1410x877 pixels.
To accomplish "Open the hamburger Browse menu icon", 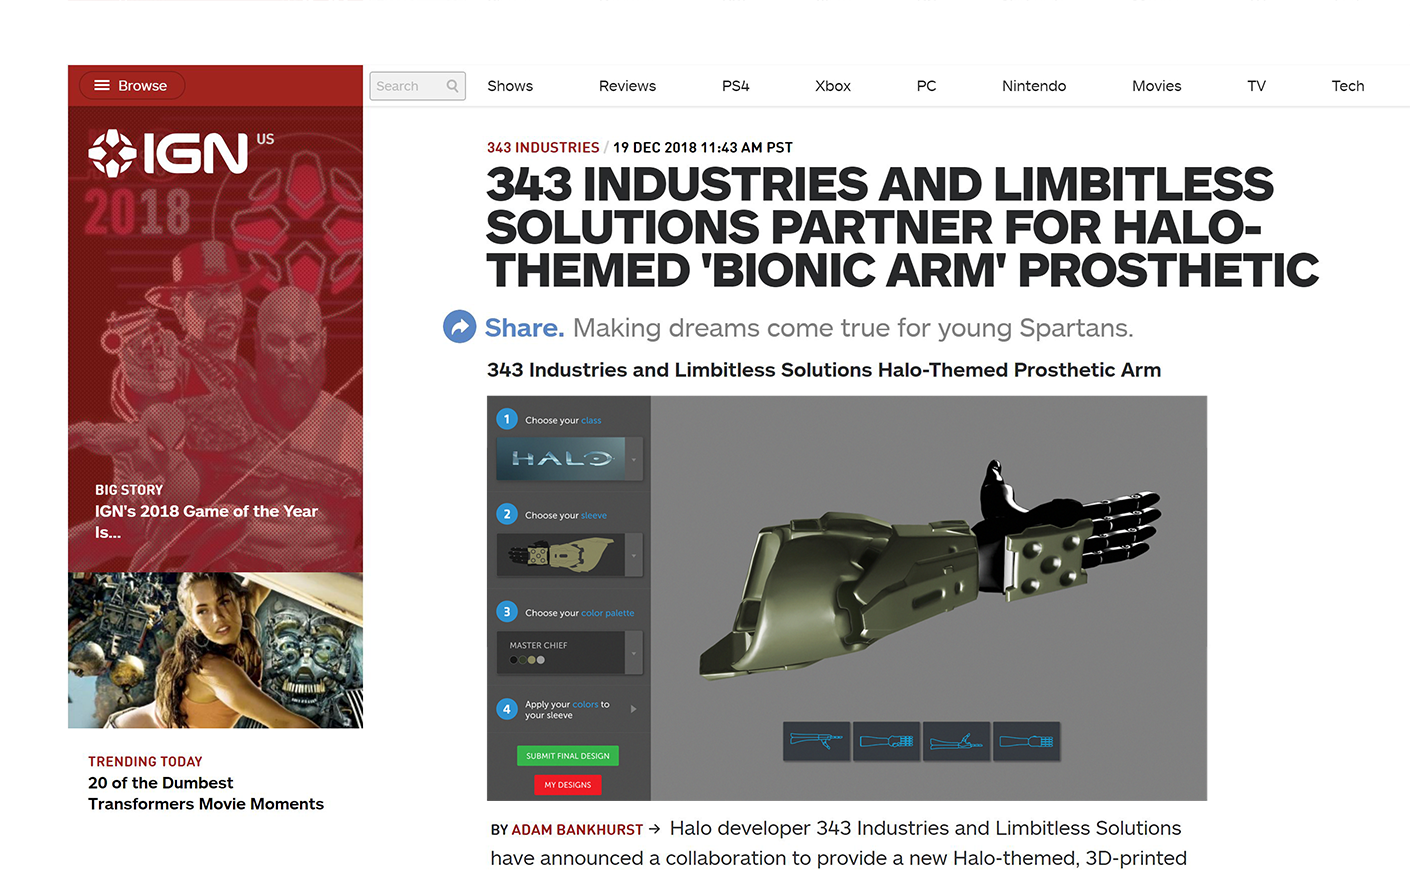I will [102, 86].
